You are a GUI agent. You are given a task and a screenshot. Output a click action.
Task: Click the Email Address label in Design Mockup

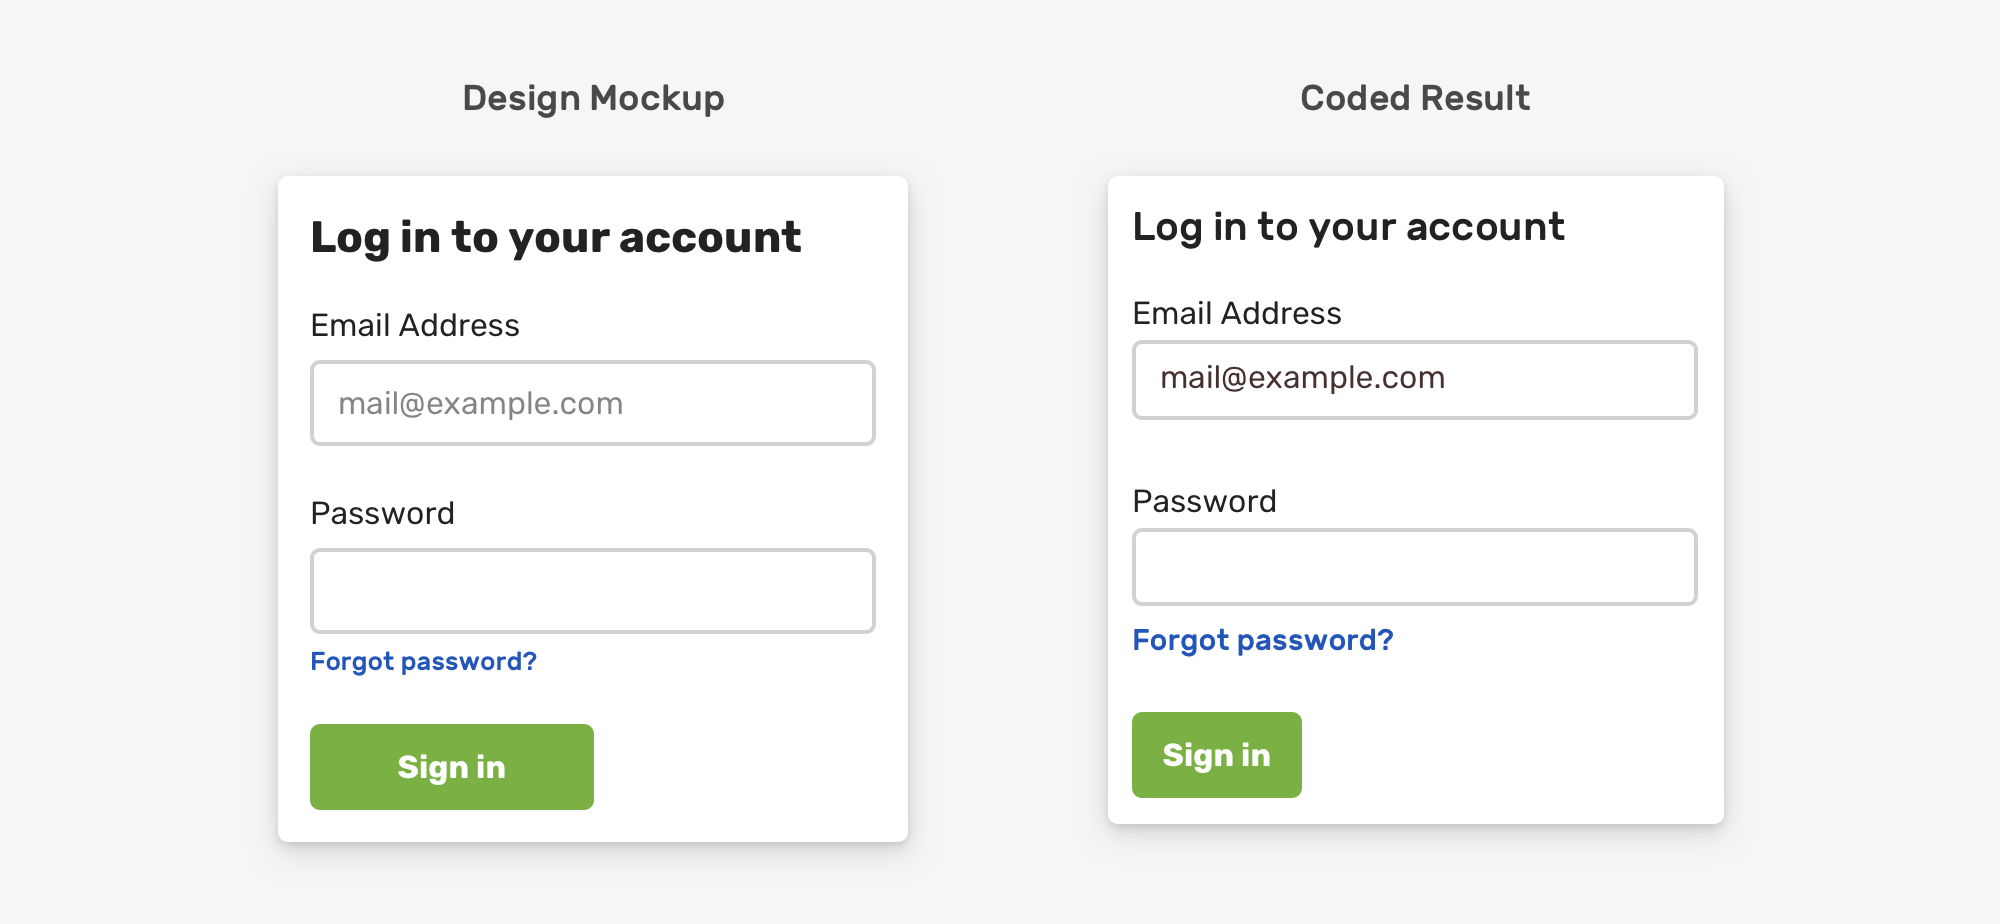(415, 325)
